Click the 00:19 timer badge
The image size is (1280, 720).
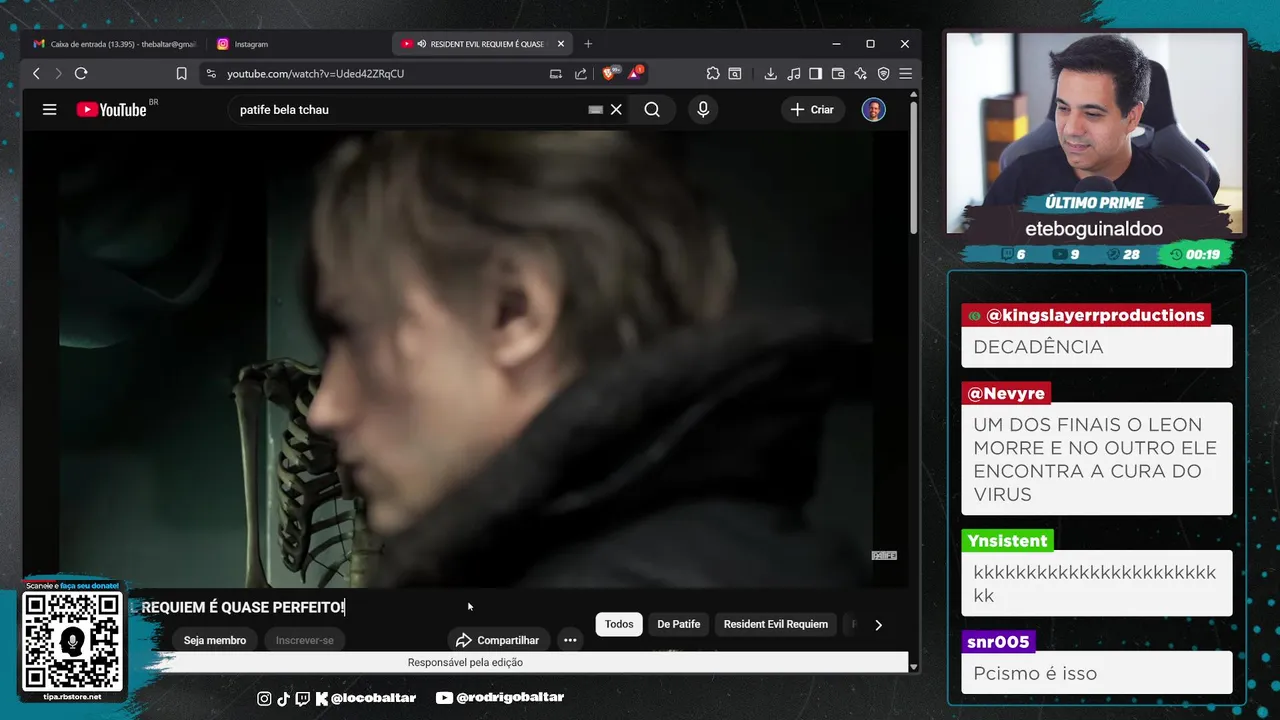point(1194,254)
